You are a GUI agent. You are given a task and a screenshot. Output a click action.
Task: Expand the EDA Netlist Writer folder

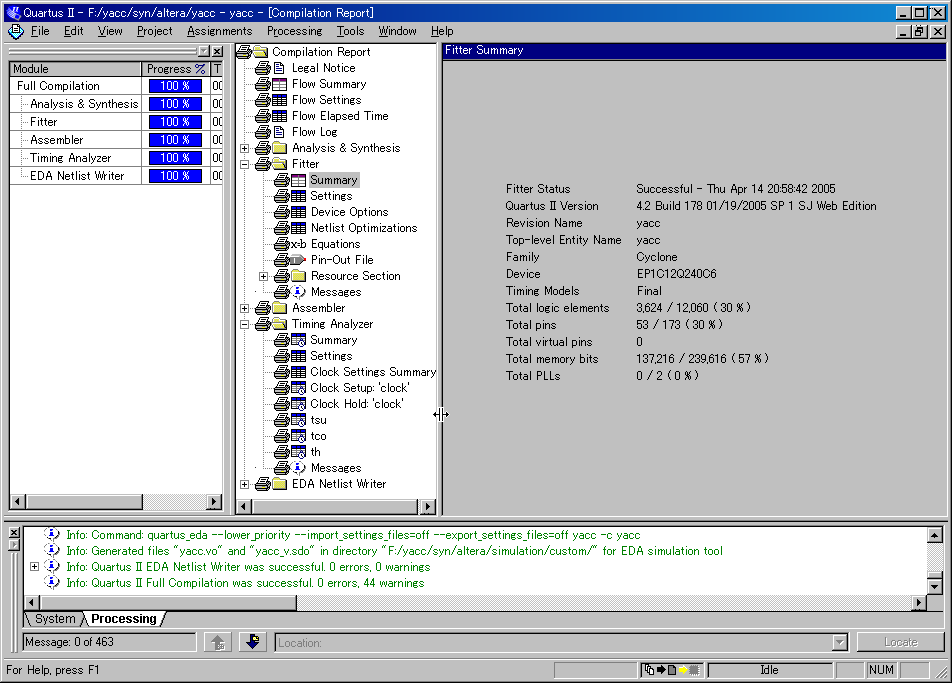245,484
